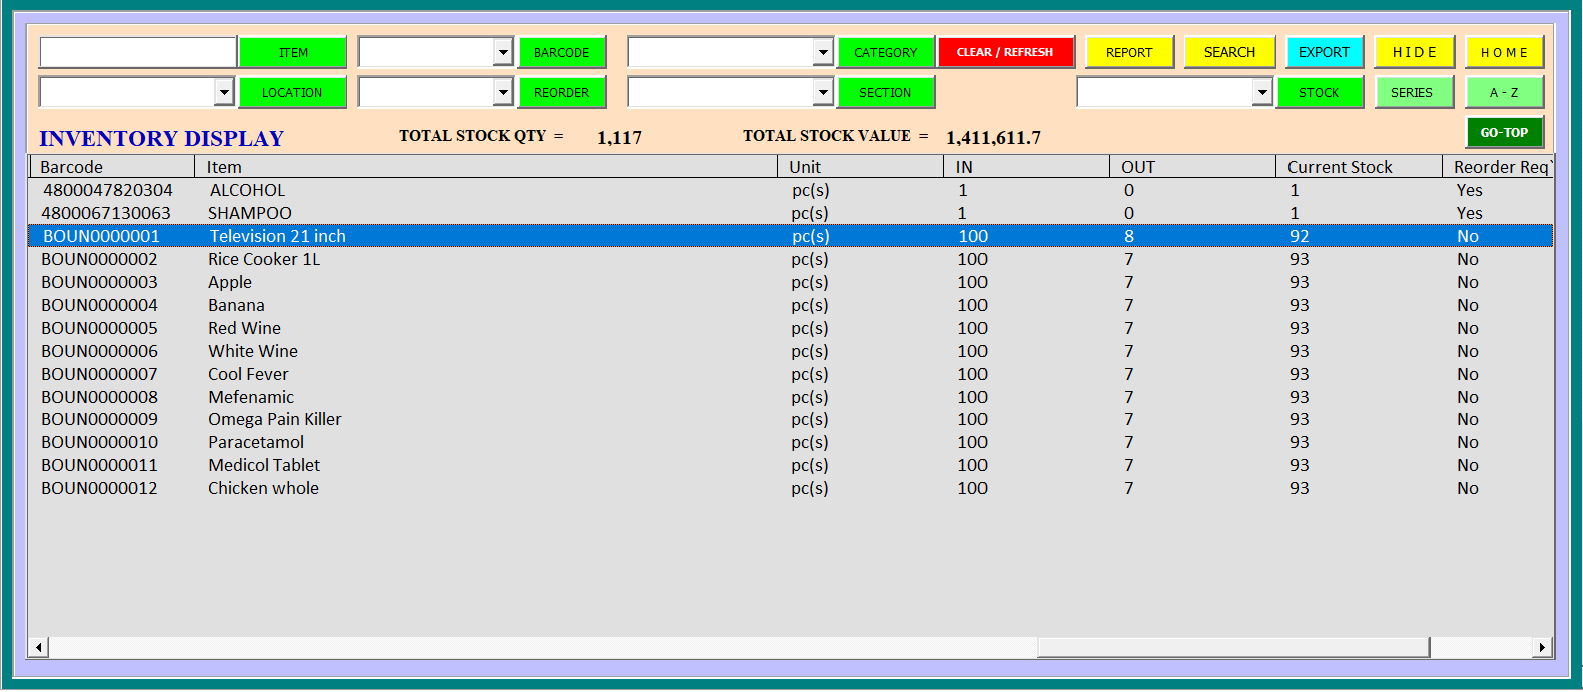The height and width of the screenshot is (692, 1583).
Task: Click the dark green GO-TOP button
Action: (x=1504, y=132)
